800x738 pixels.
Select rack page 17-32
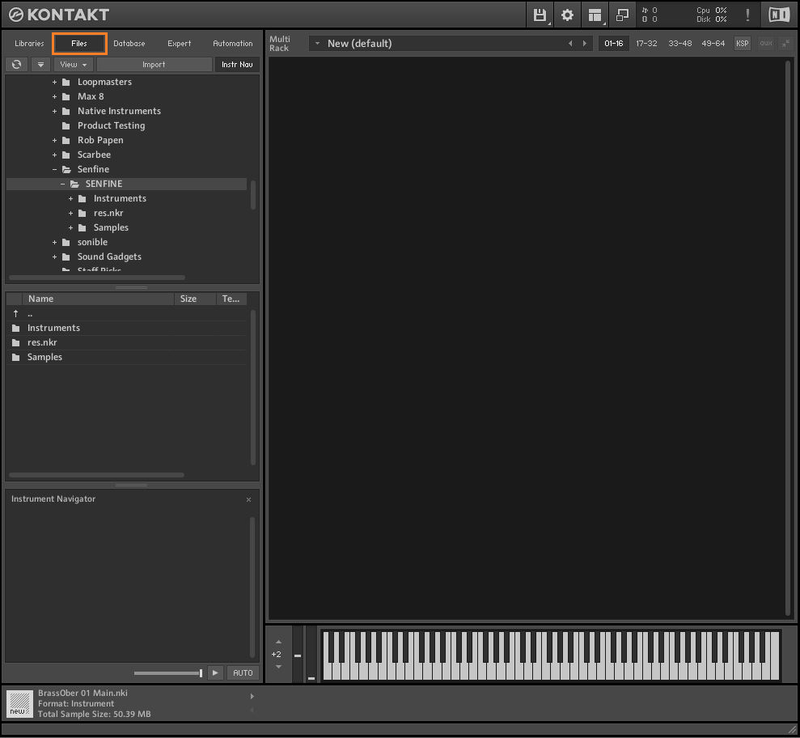point(646,43)
